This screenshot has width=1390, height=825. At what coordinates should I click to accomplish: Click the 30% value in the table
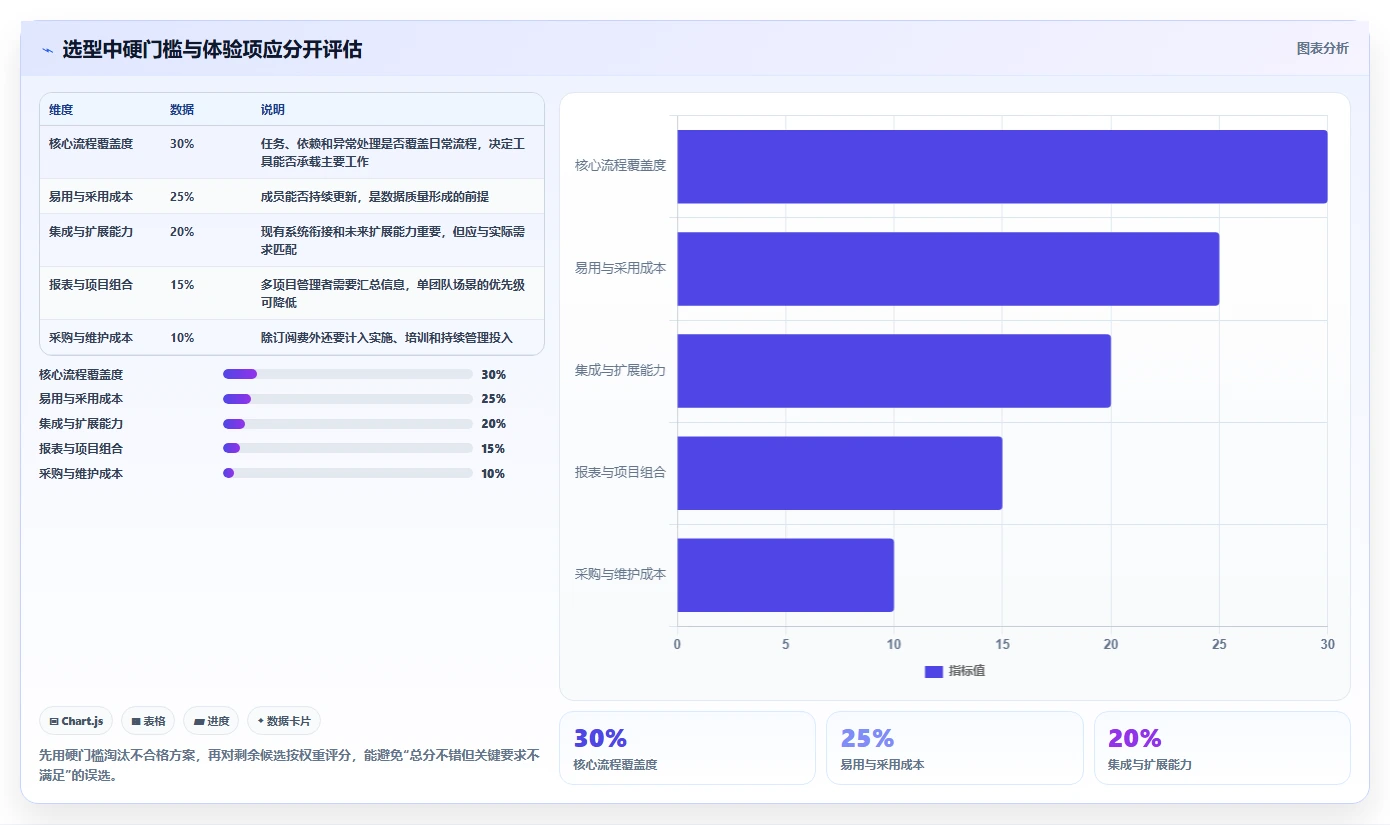tap(182, 143)
